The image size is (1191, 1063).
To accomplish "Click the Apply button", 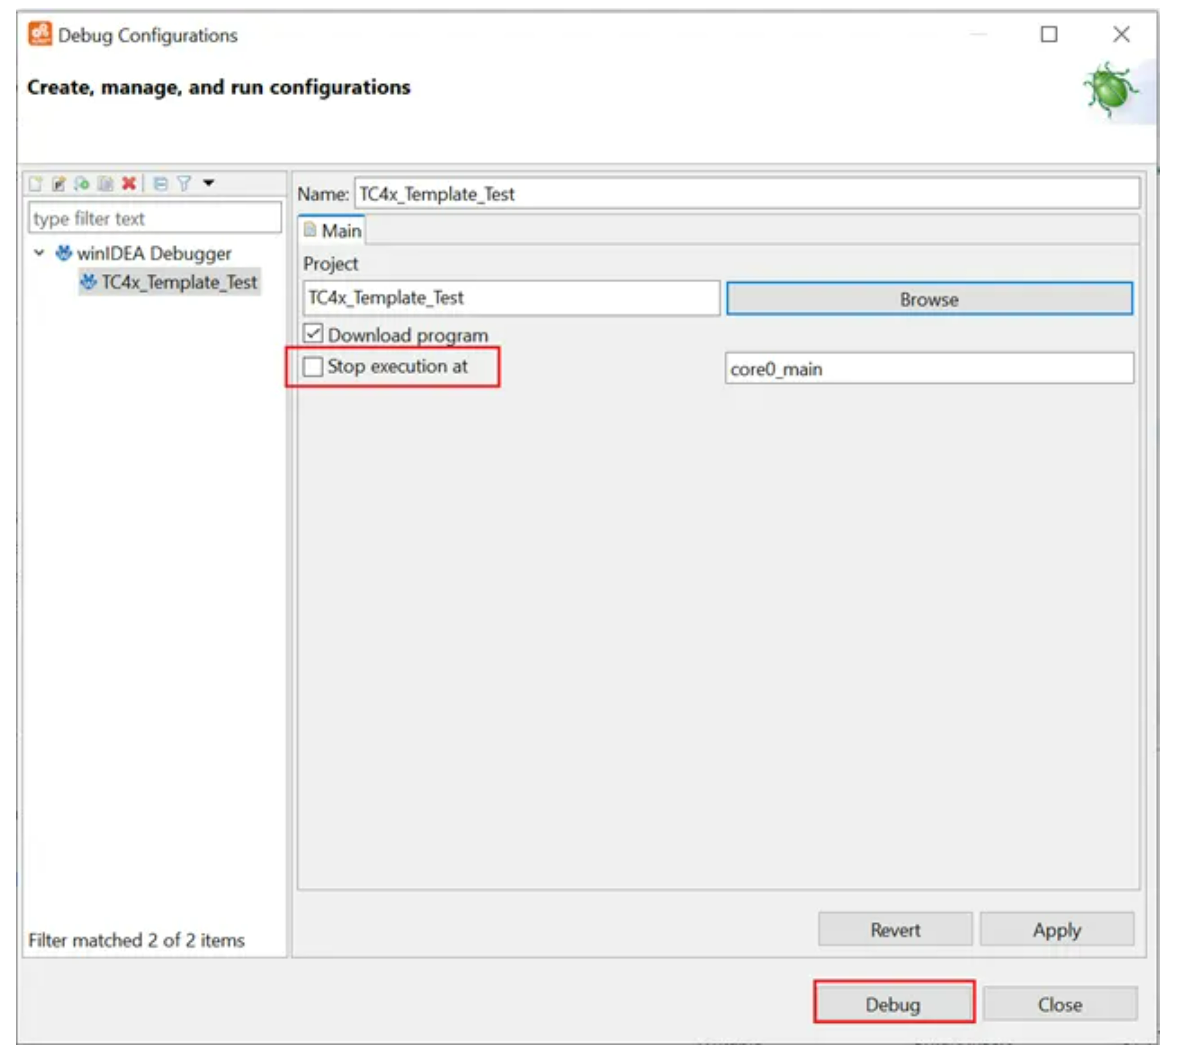I will click(1056, 930).
